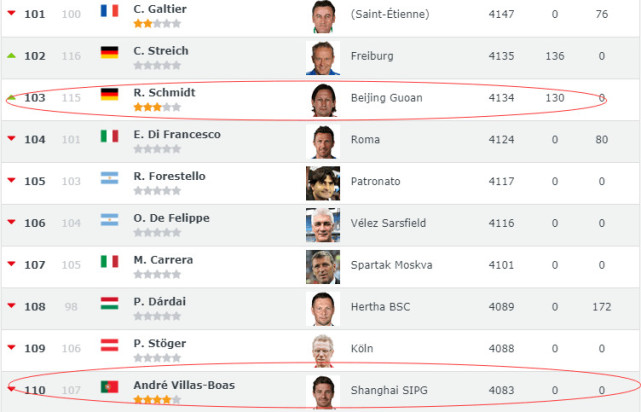This screenshot has height=412, width=641.
Task: Click the Portuguese flag beside André Villas-Boas
Action: coord(110,387)
